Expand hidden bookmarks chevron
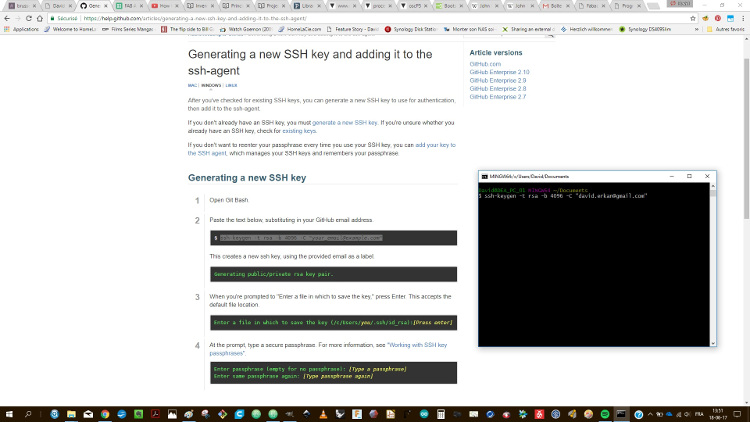 (x=697, y=29)
